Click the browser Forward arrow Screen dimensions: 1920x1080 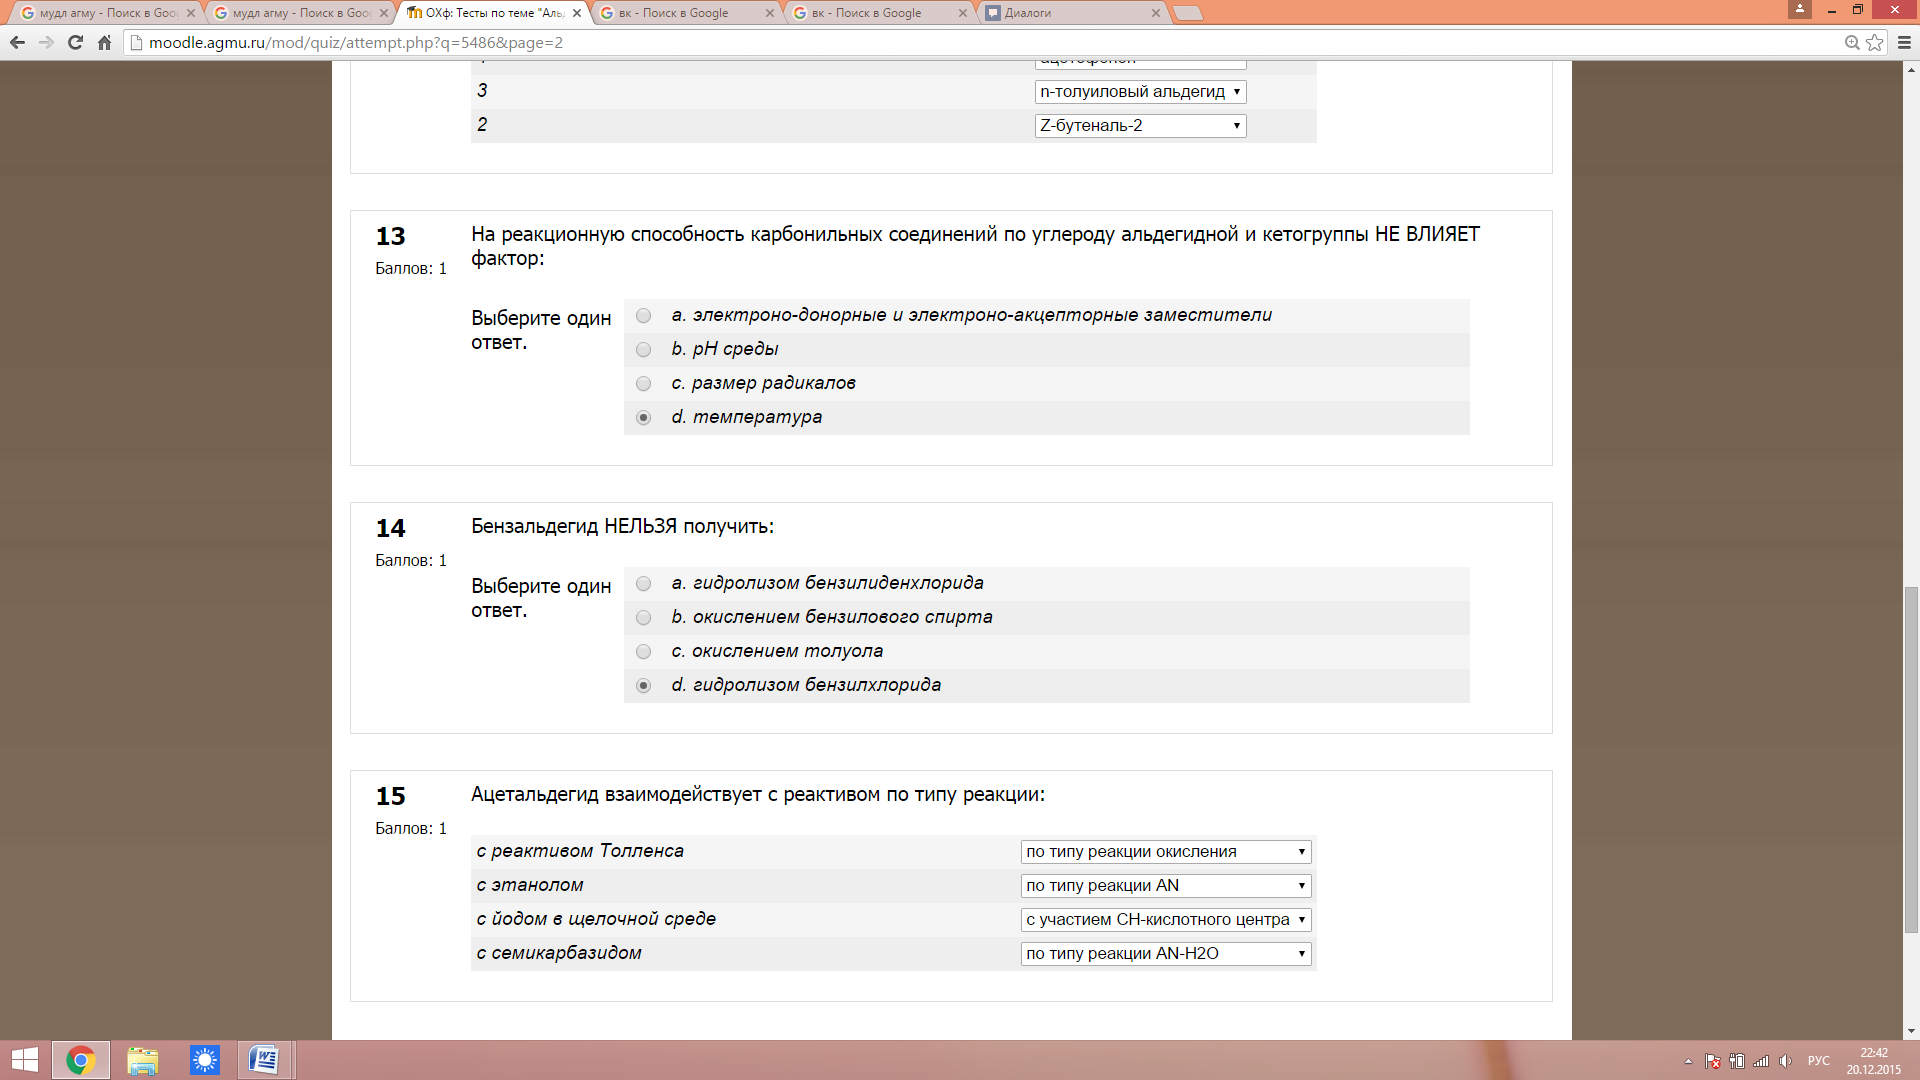pyautogui.click(x=46, y=42)
